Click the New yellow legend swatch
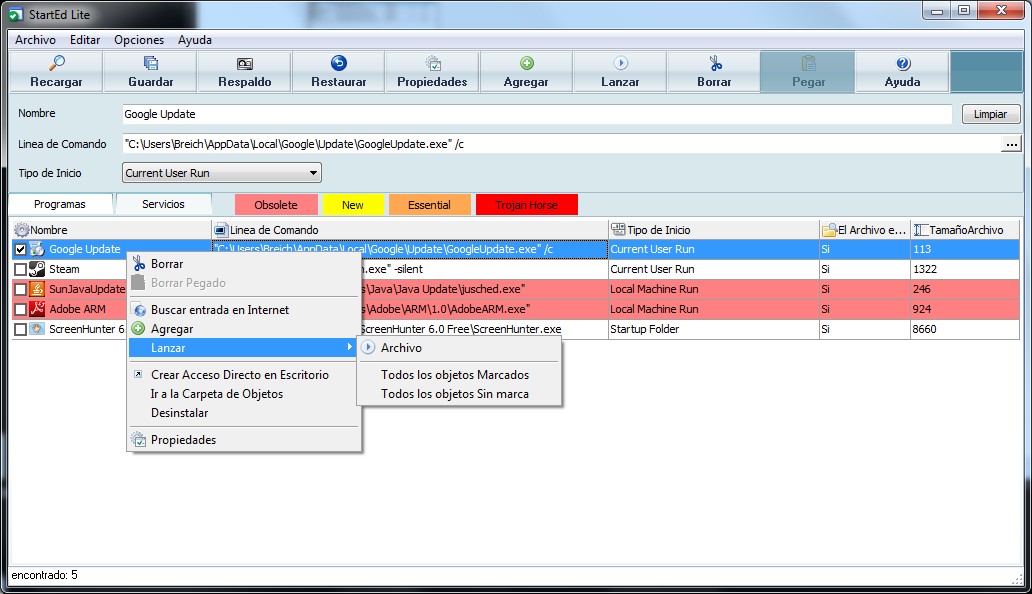 353,205
